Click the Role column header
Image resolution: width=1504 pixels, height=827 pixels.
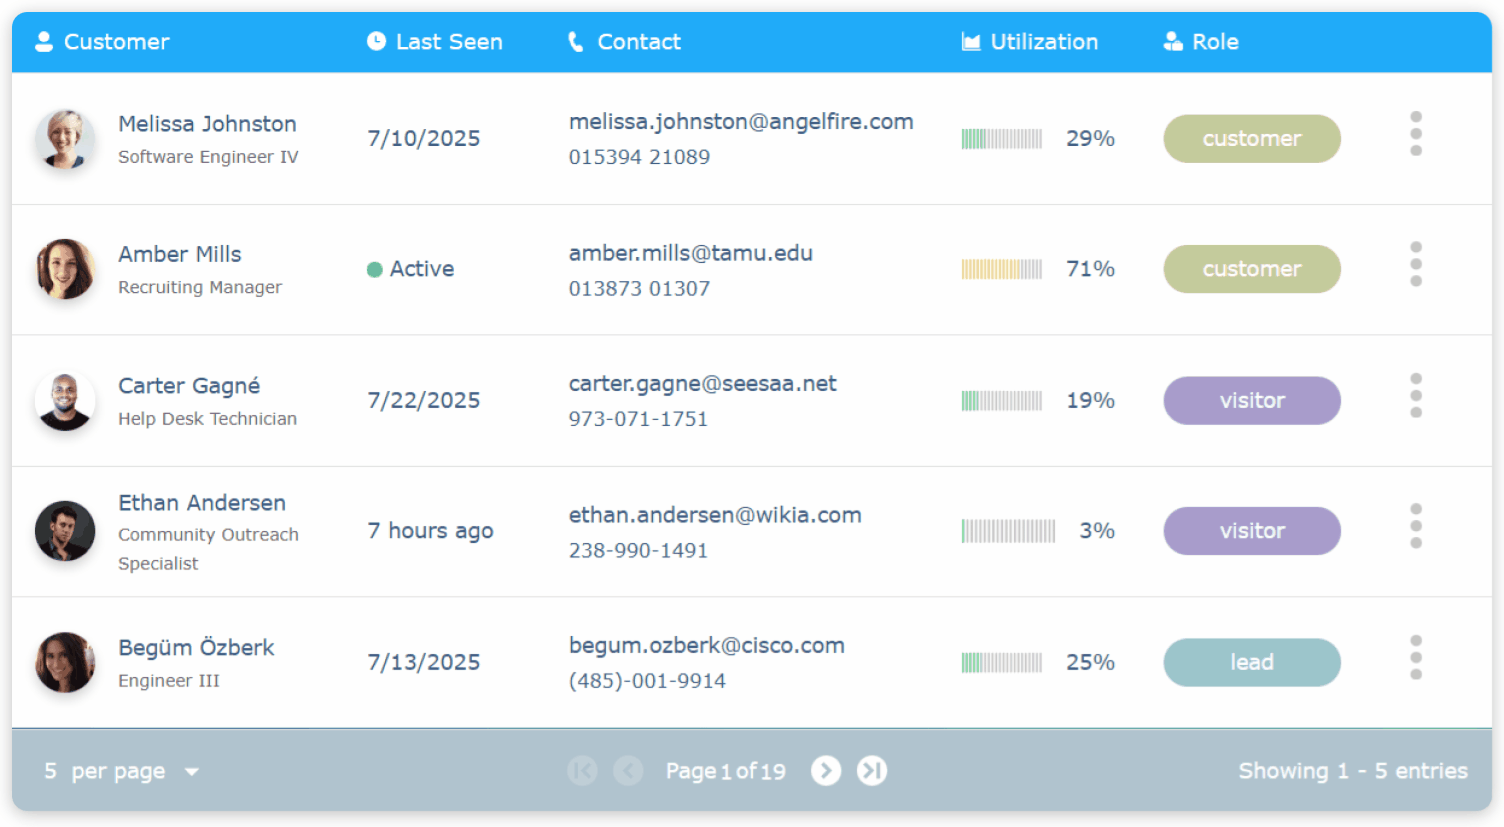(1214, 42)
